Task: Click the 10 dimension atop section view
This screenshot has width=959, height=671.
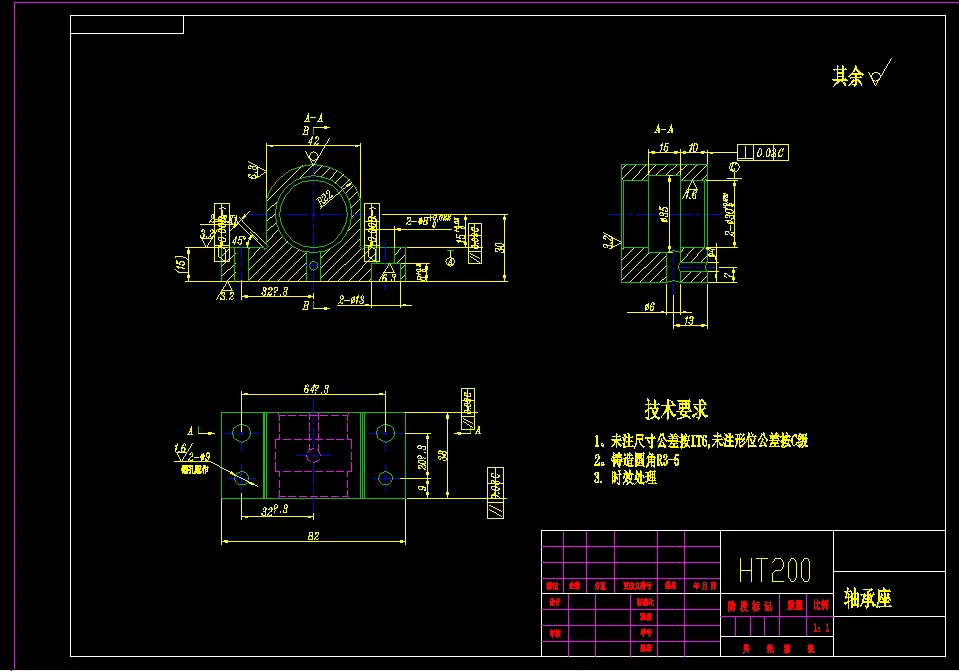Action: click(x=693, y=147)
